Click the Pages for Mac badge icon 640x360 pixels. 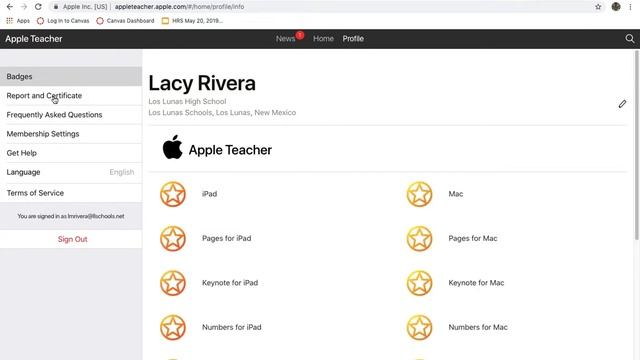(x=419, y=238)
